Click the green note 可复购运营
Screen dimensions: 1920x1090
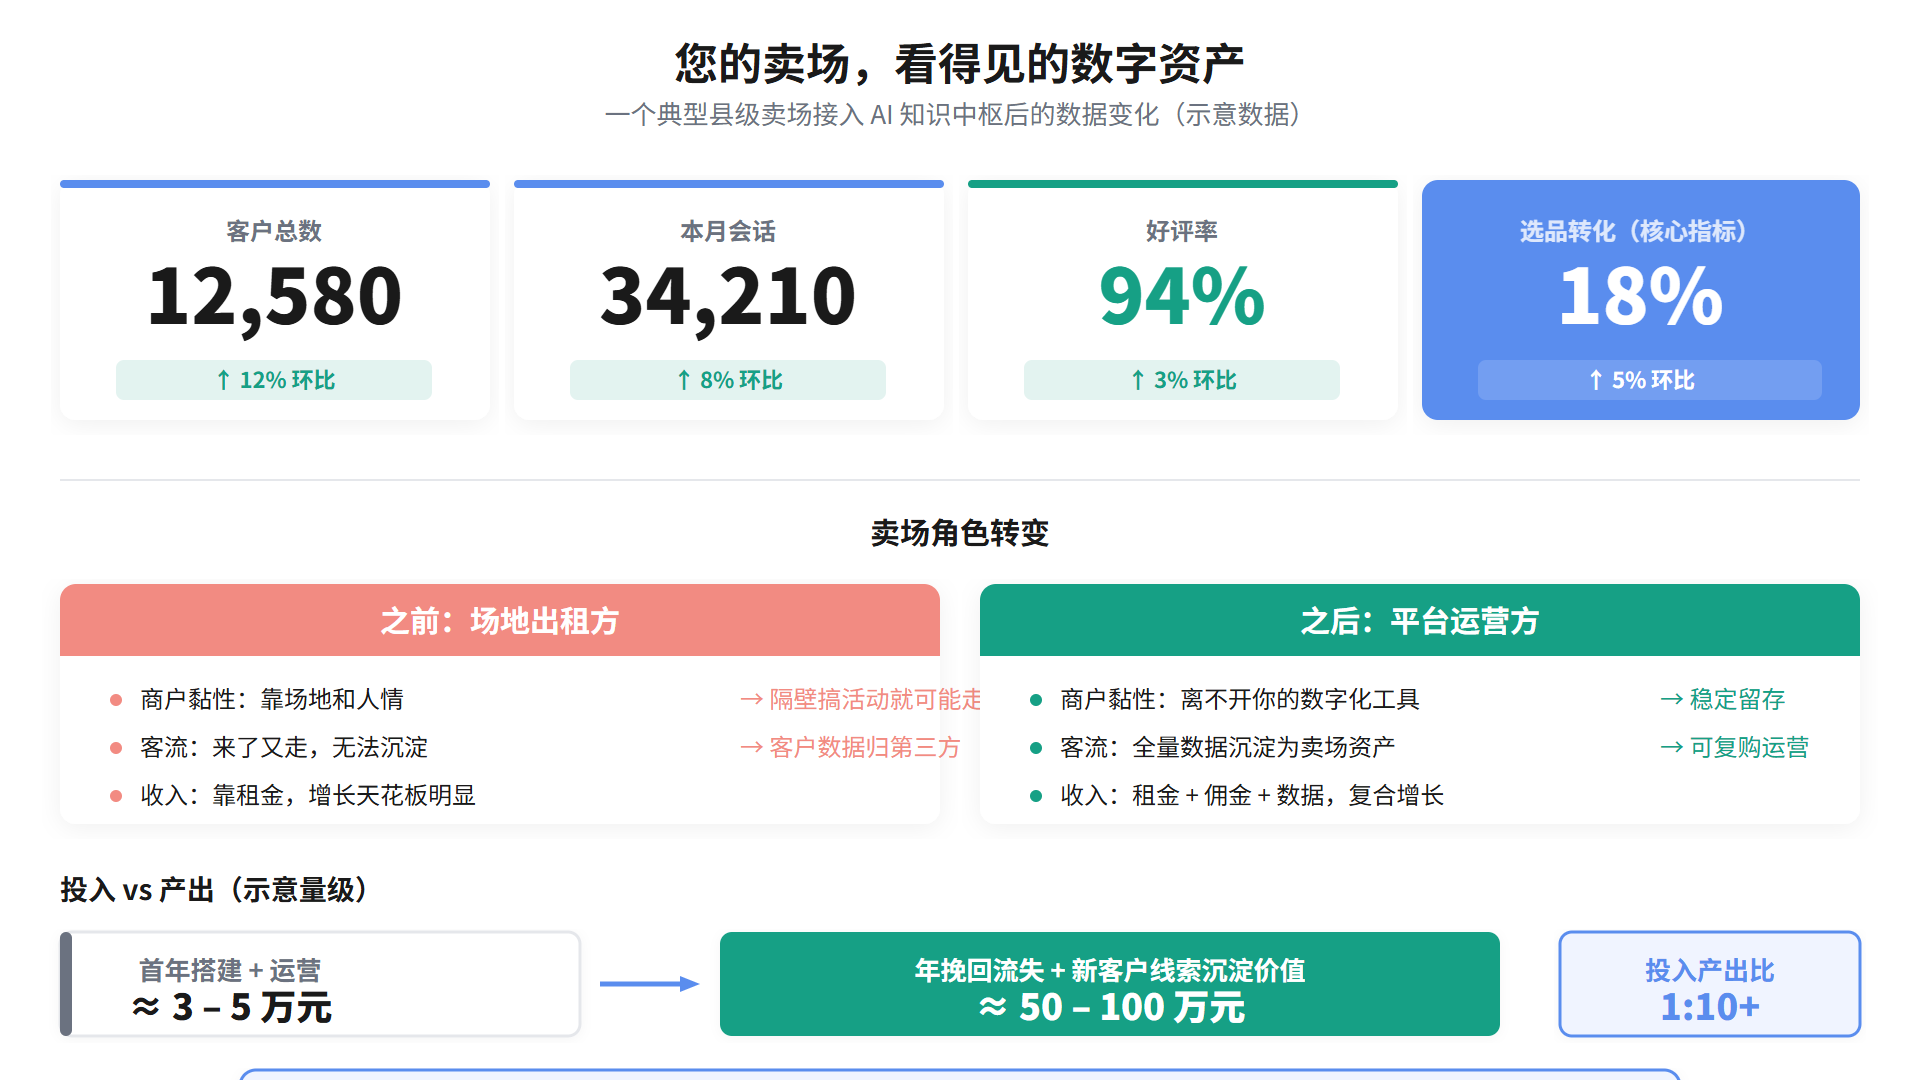(x=1735, y=747)
